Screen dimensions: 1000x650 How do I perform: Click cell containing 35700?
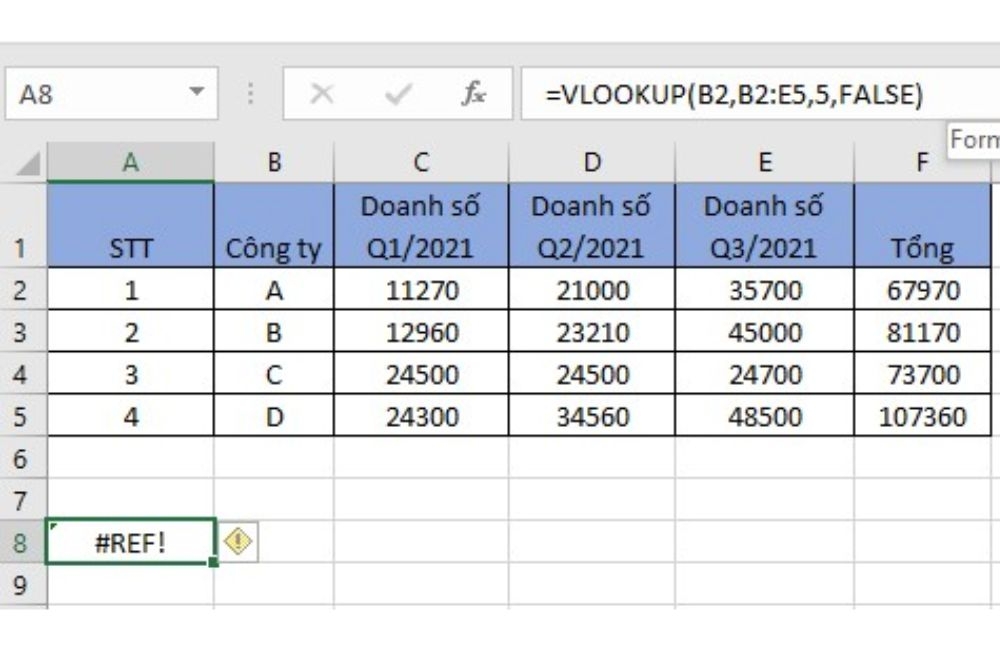pyautogui.click(x=765, y=290)
